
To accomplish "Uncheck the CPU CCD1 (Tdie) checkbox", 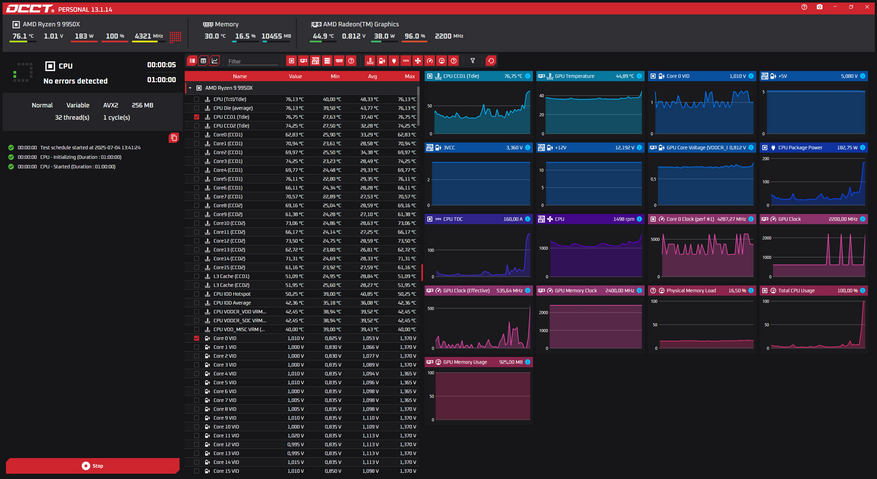I will coord(197,117).
